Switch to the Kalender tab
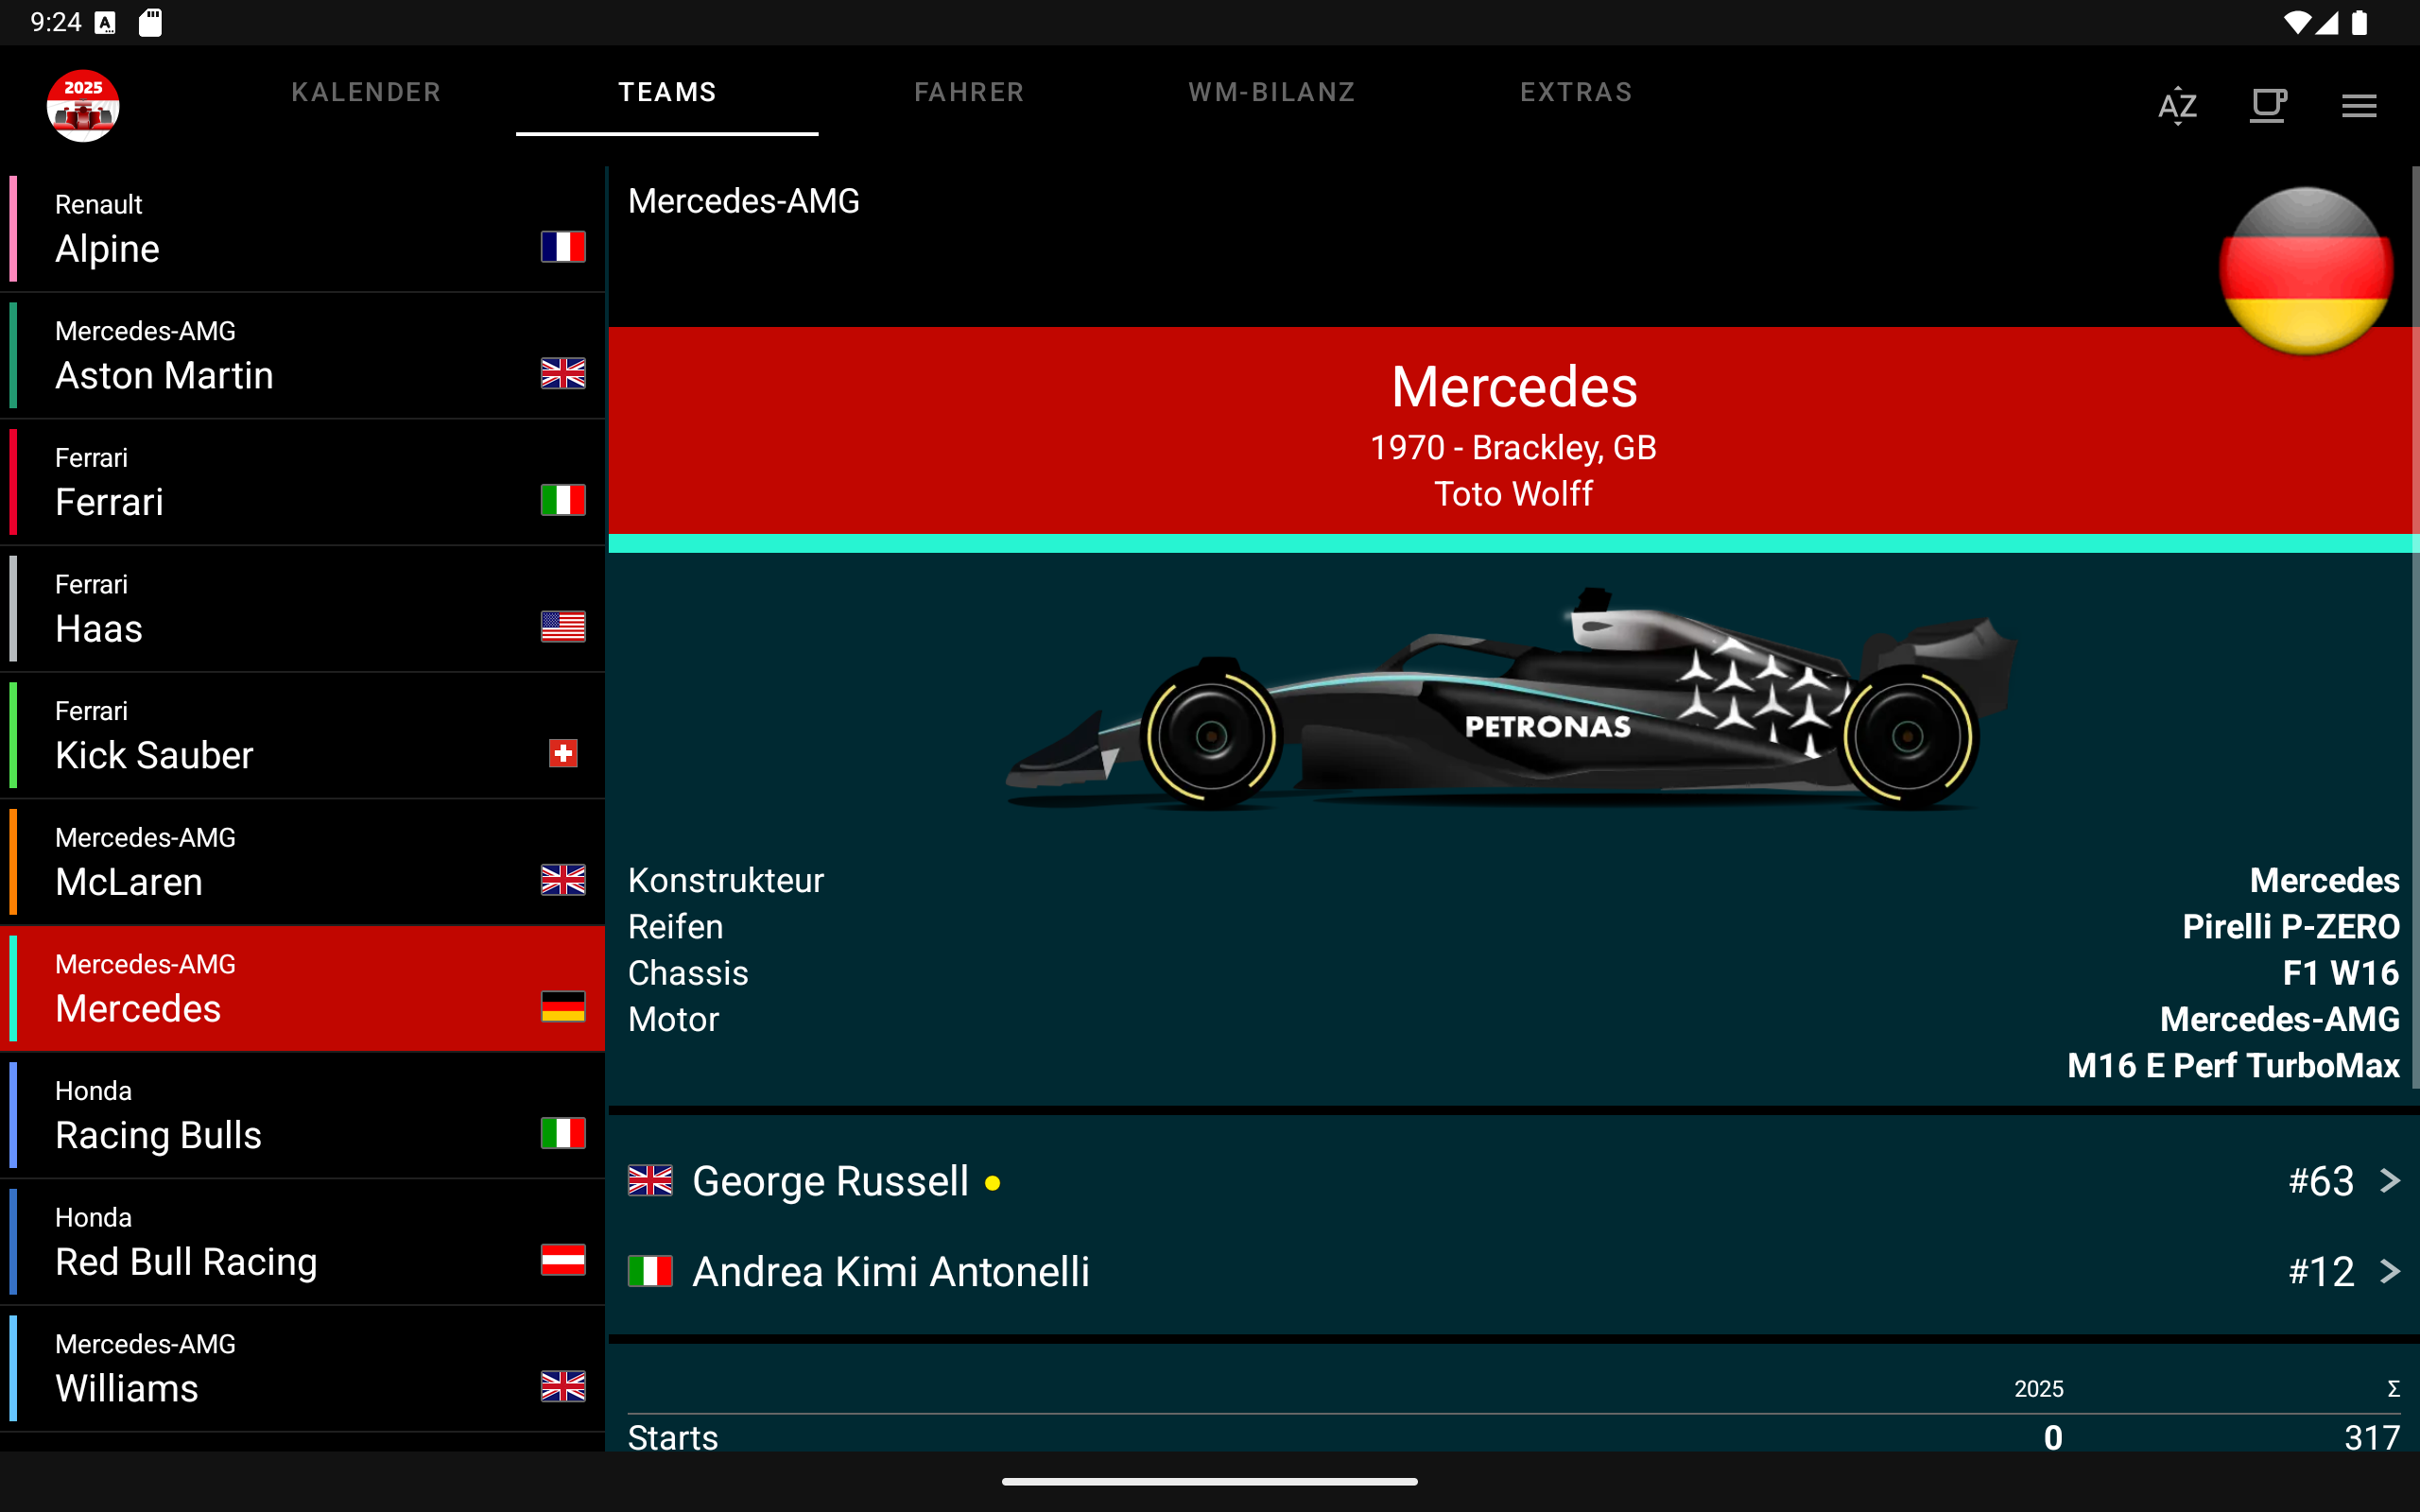The width and height of the screenshot is (2420, 1512). coord(366,92)
